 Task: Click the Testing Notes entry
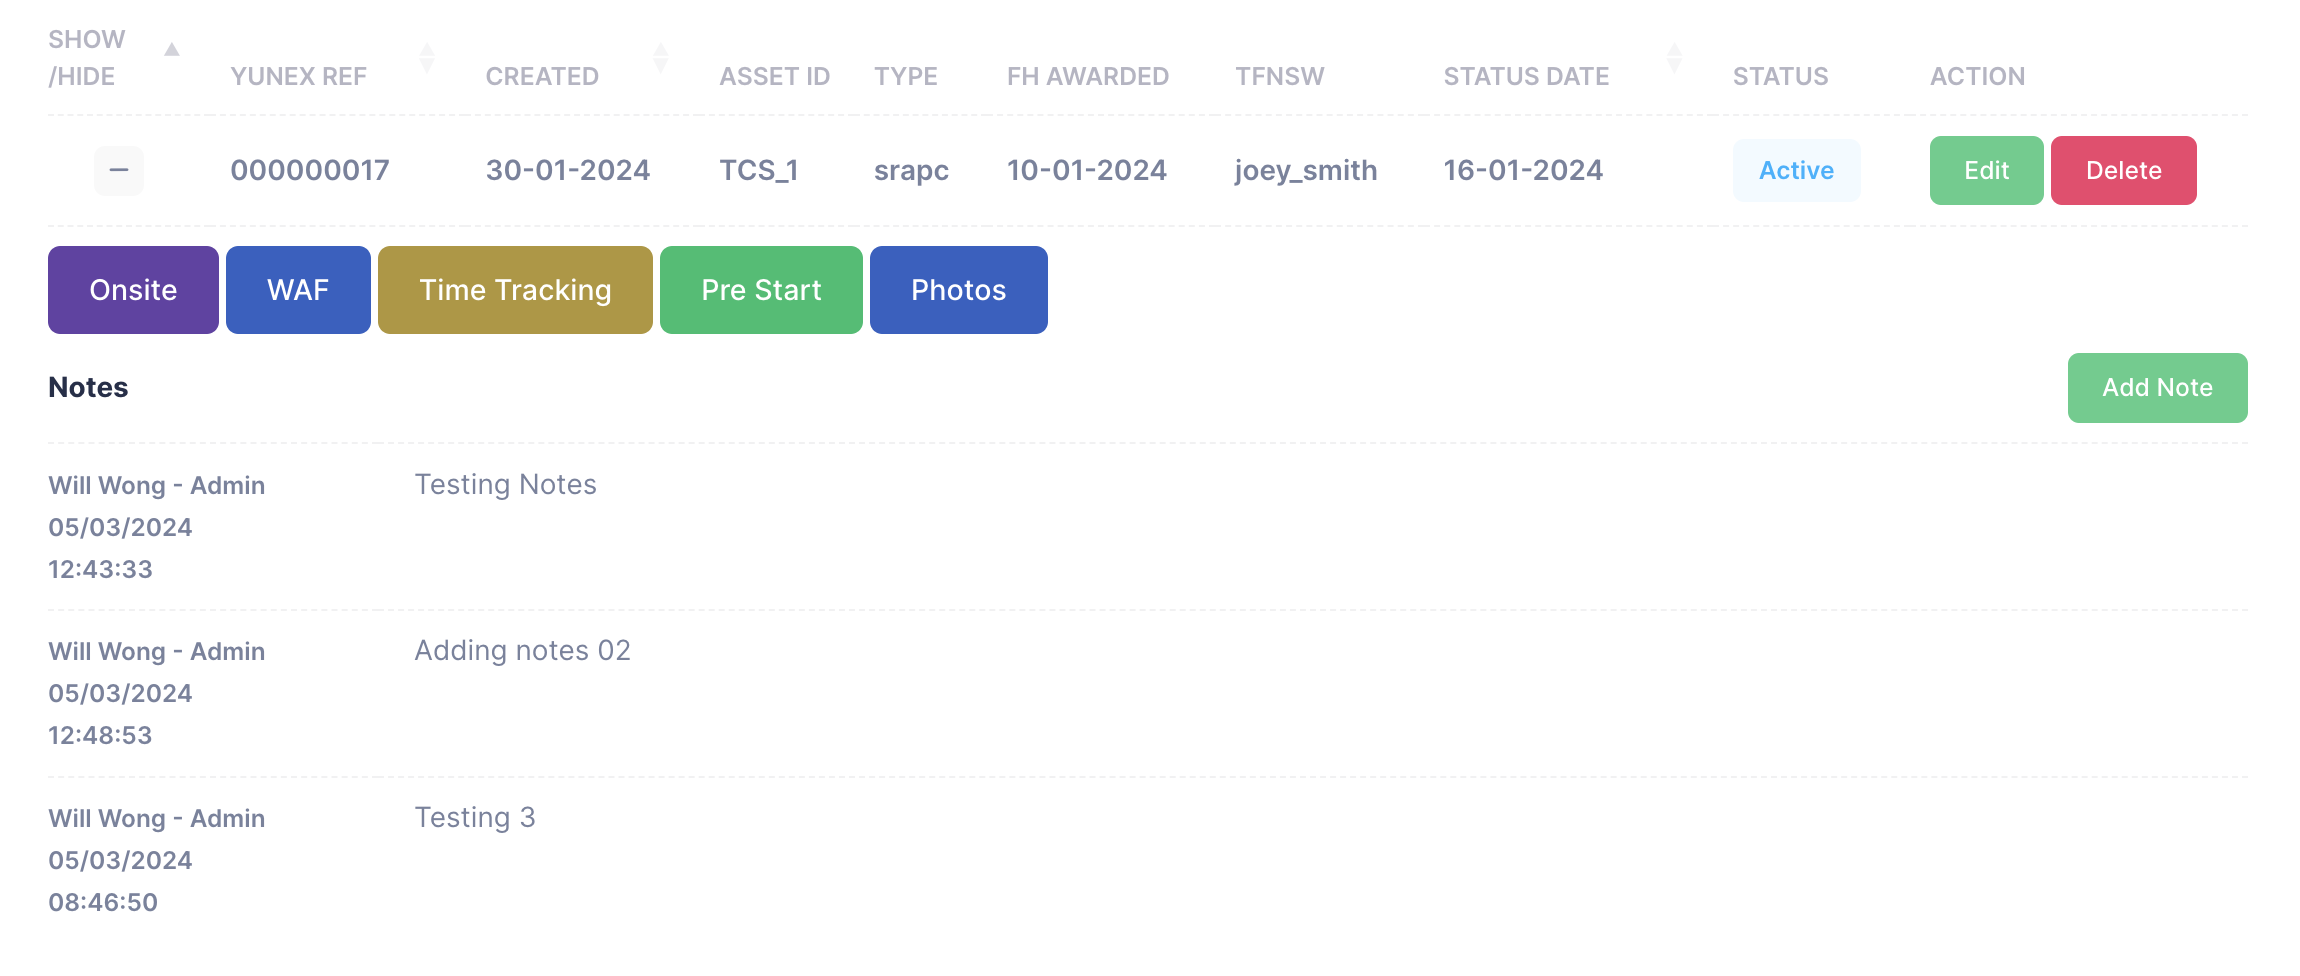pos(505,485)
